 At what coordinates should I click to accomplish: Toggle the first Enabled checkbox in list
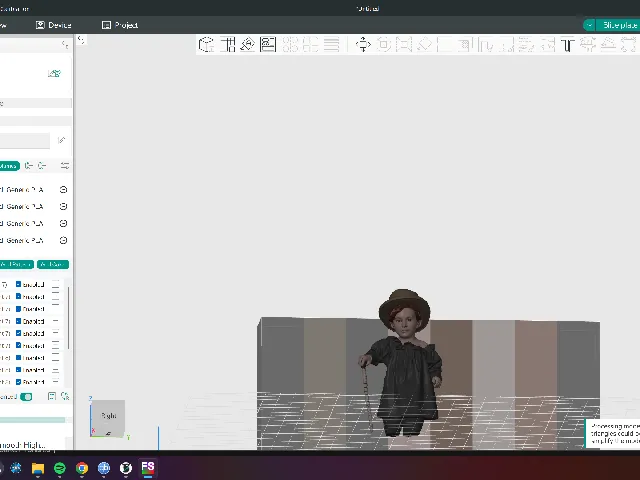click(18, 284)
